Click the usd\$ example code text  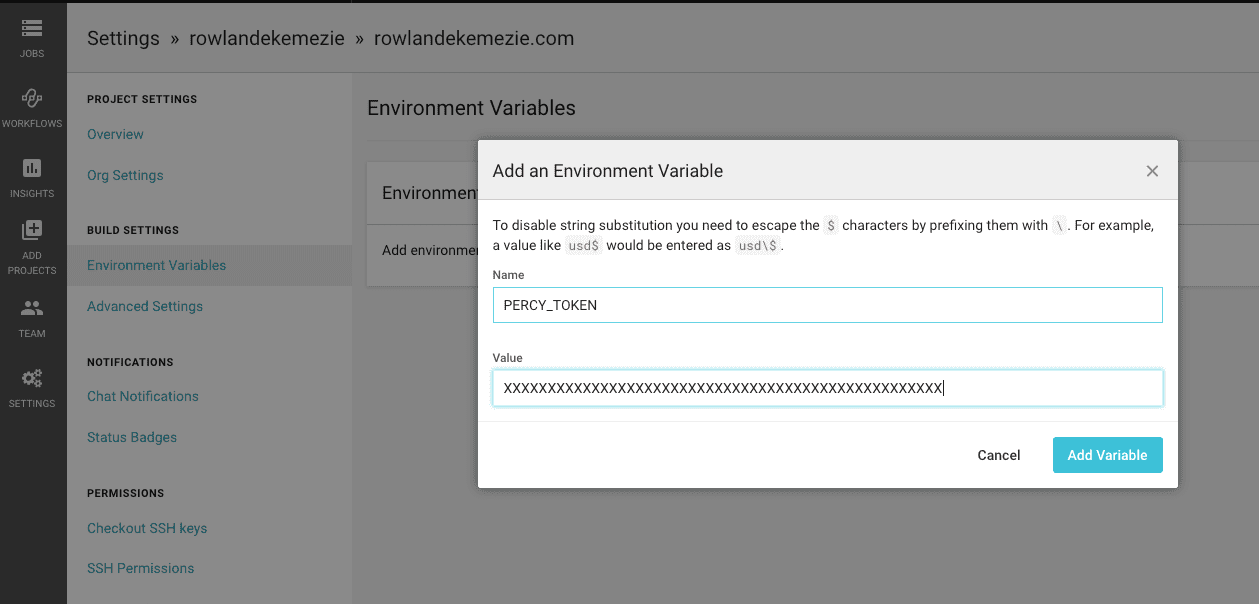757,246
